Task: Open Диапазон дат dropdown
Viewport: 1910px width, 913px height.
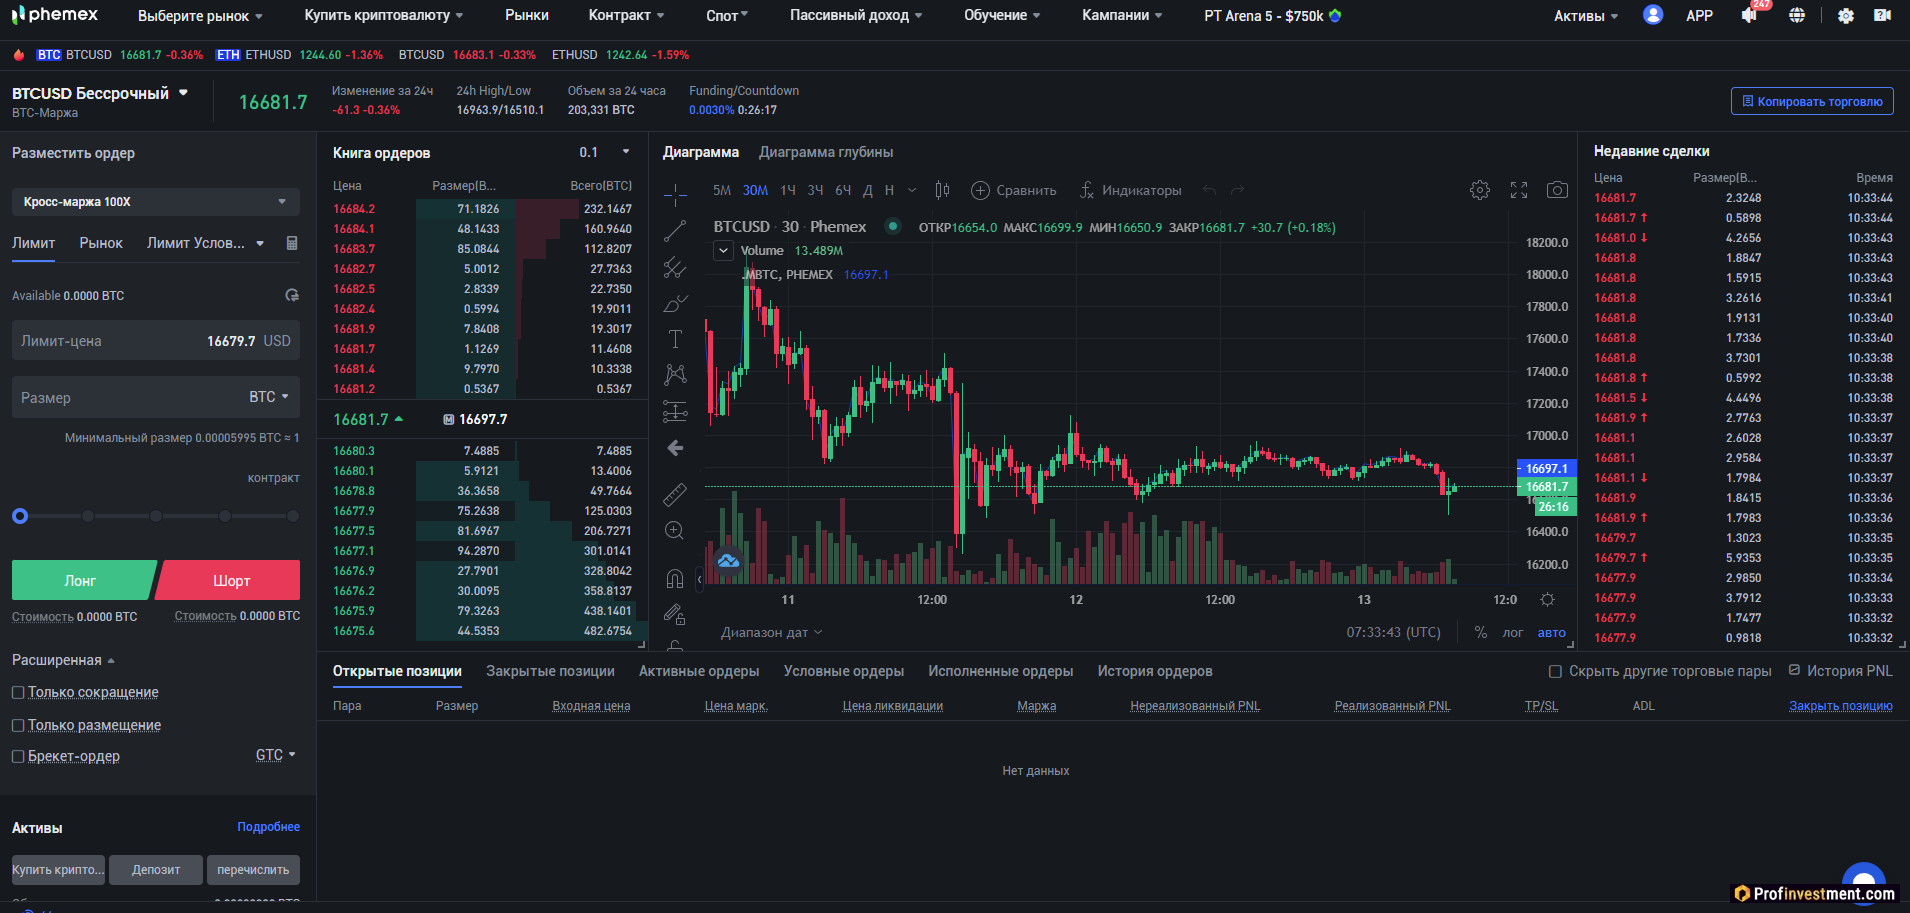Action: 771,632
